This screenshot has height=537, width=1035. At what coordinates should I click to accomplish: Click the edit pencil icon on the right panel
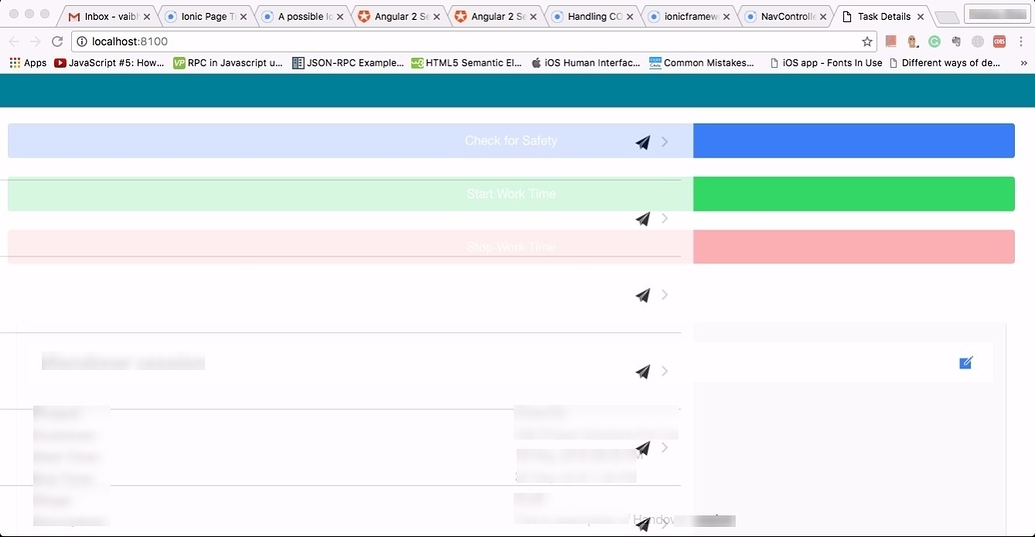tap(966, 362)
